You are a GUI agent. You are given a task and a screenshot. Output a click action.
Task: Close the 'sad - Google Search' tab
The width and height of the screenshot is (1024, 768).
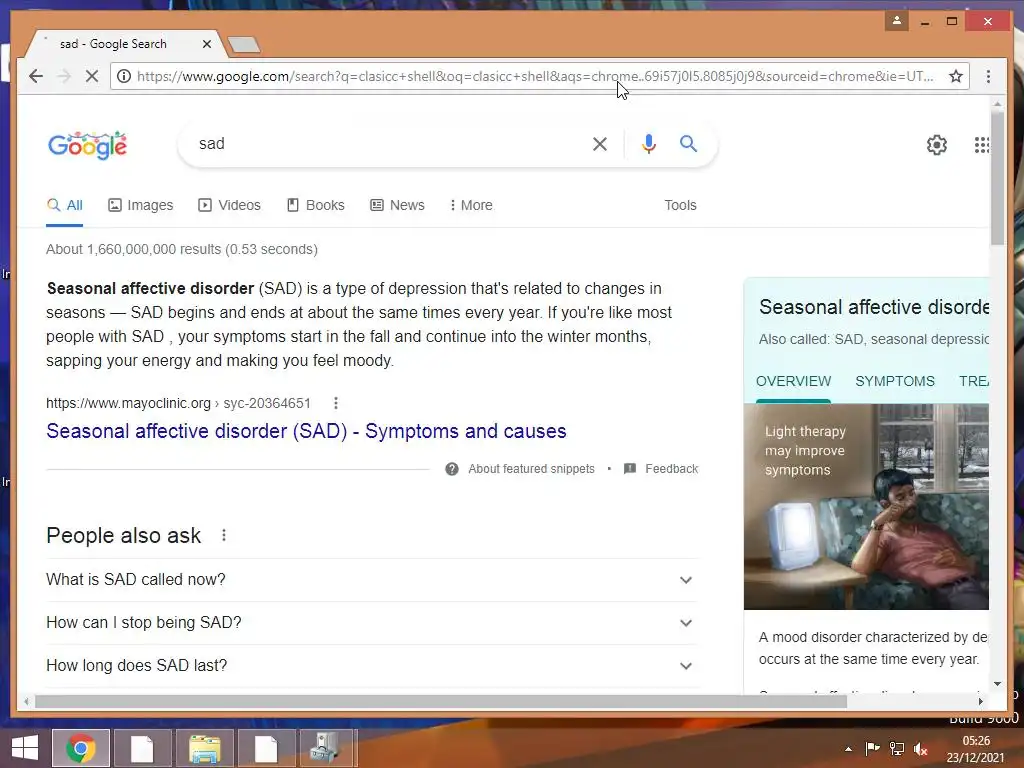pyautogui.click(x=207, y=44)
